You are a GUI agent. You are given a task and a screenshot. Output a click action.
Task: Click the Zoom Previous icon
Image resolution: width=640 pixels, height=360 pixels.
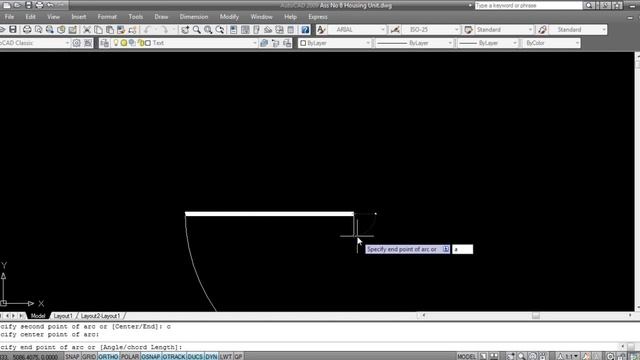[220, 29]
